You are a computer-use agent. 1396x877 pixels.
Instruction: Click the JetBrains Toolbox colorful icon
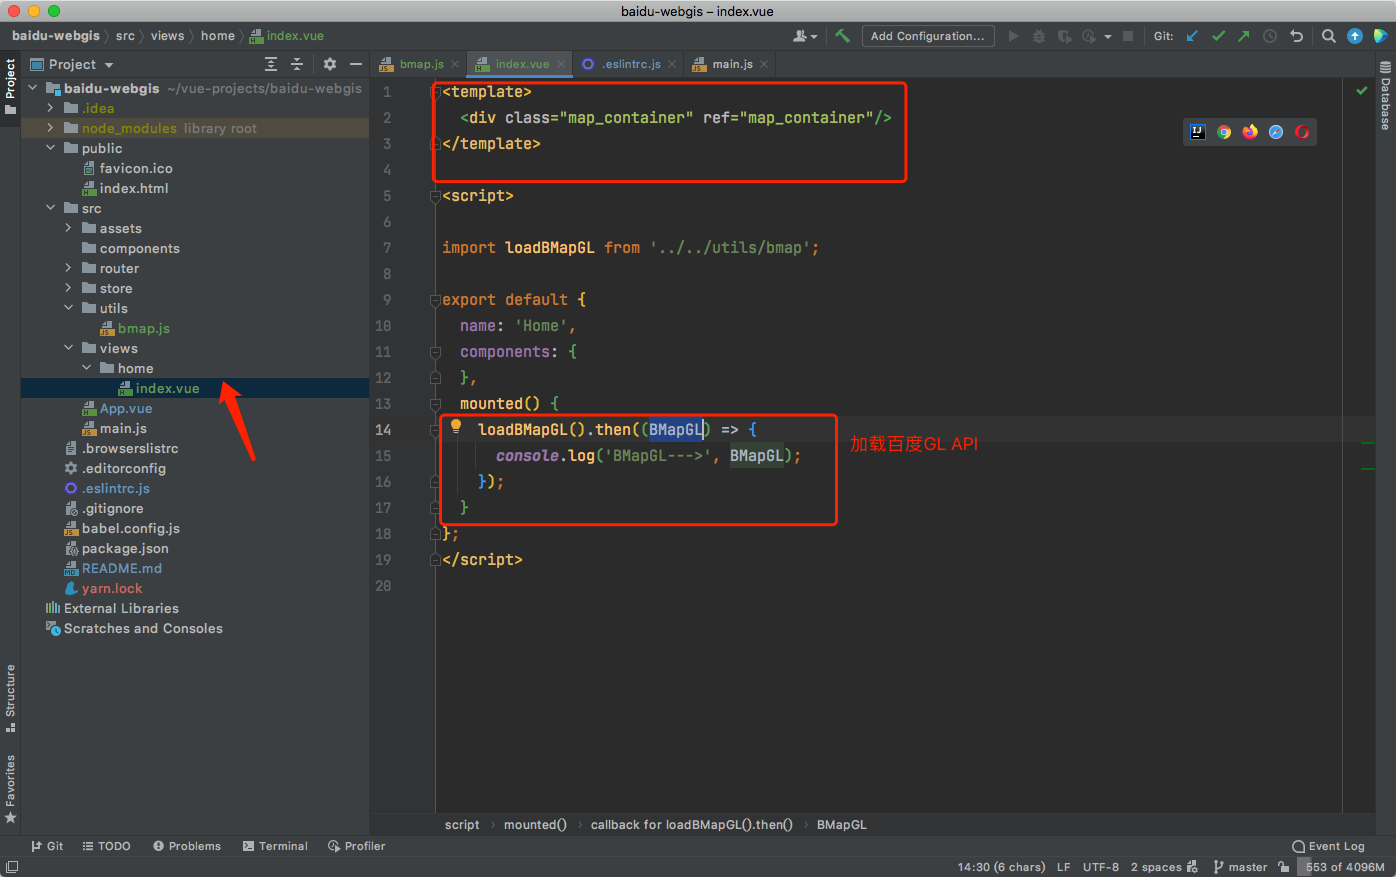[x=1380, y=36]
